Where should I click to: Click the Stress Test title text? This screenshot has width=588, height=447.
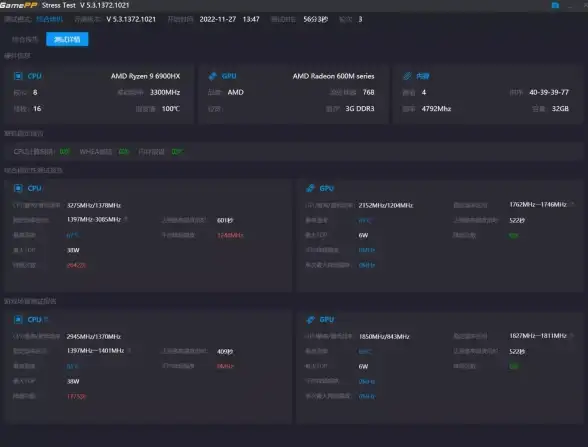click(x=59, y=5)
